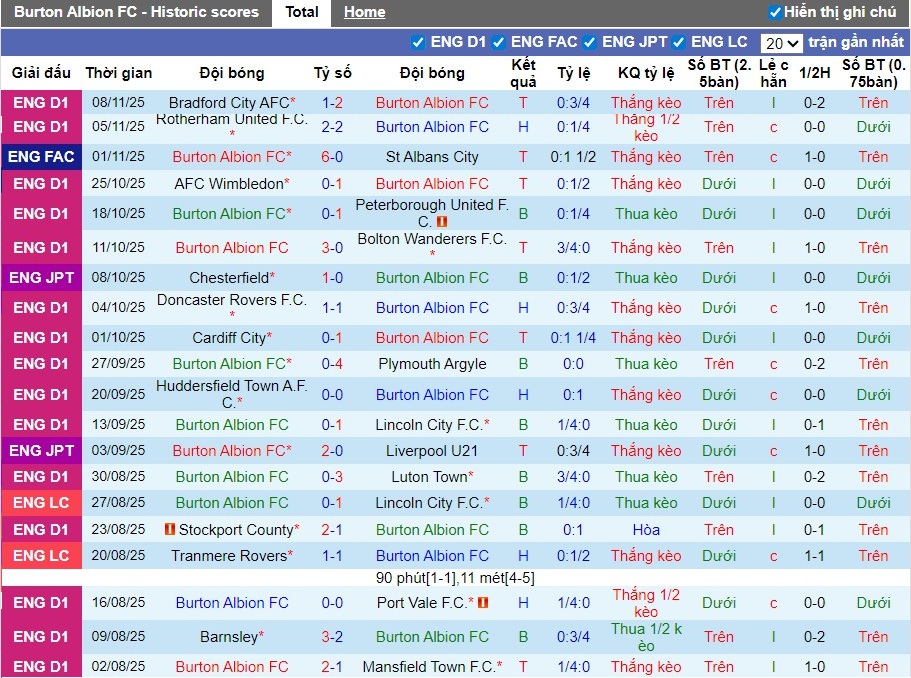Switch to the Home tab
Screen dimensions: 911x678
pos(364,12)
